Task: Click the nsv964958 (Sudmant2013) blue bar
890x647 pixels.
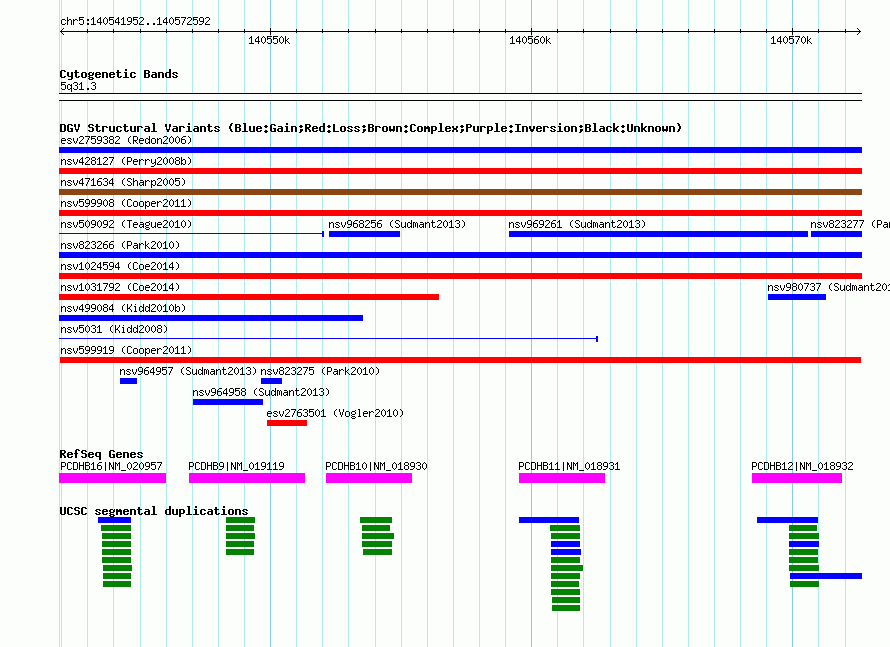Action: tap(228, 402)
